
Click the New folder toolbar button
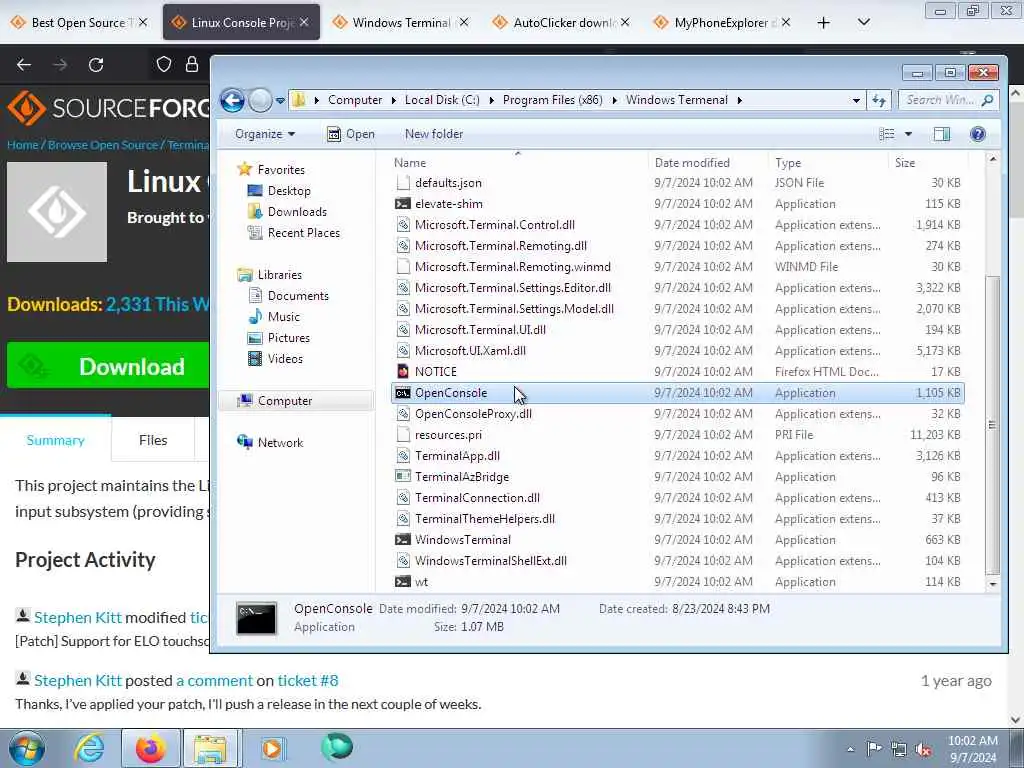tap(434, 134)
